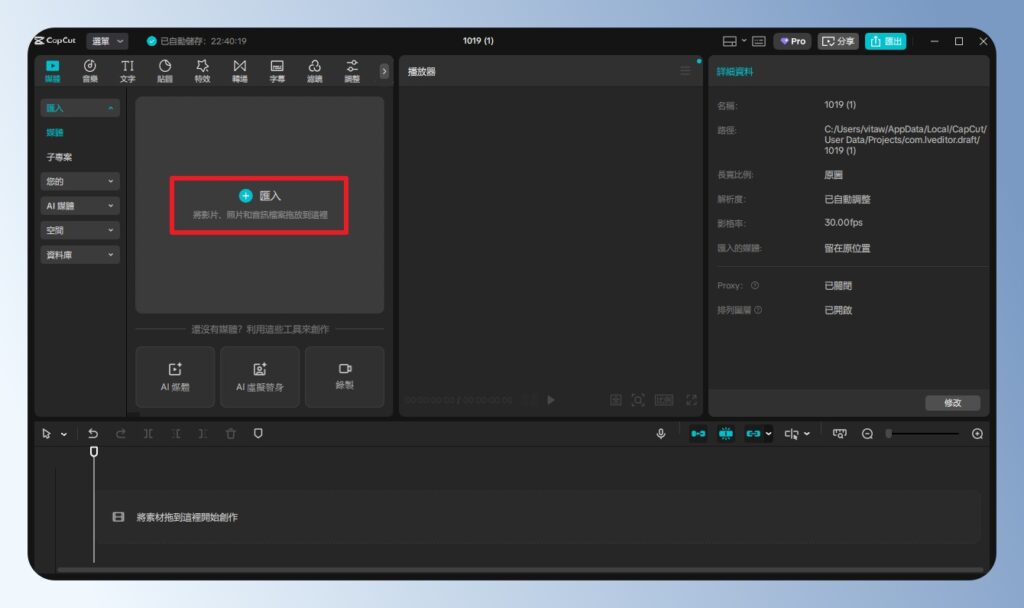Click the undo arrow in timeline toolbar
Screen dimensions: 1024x608
pos(93,433)
